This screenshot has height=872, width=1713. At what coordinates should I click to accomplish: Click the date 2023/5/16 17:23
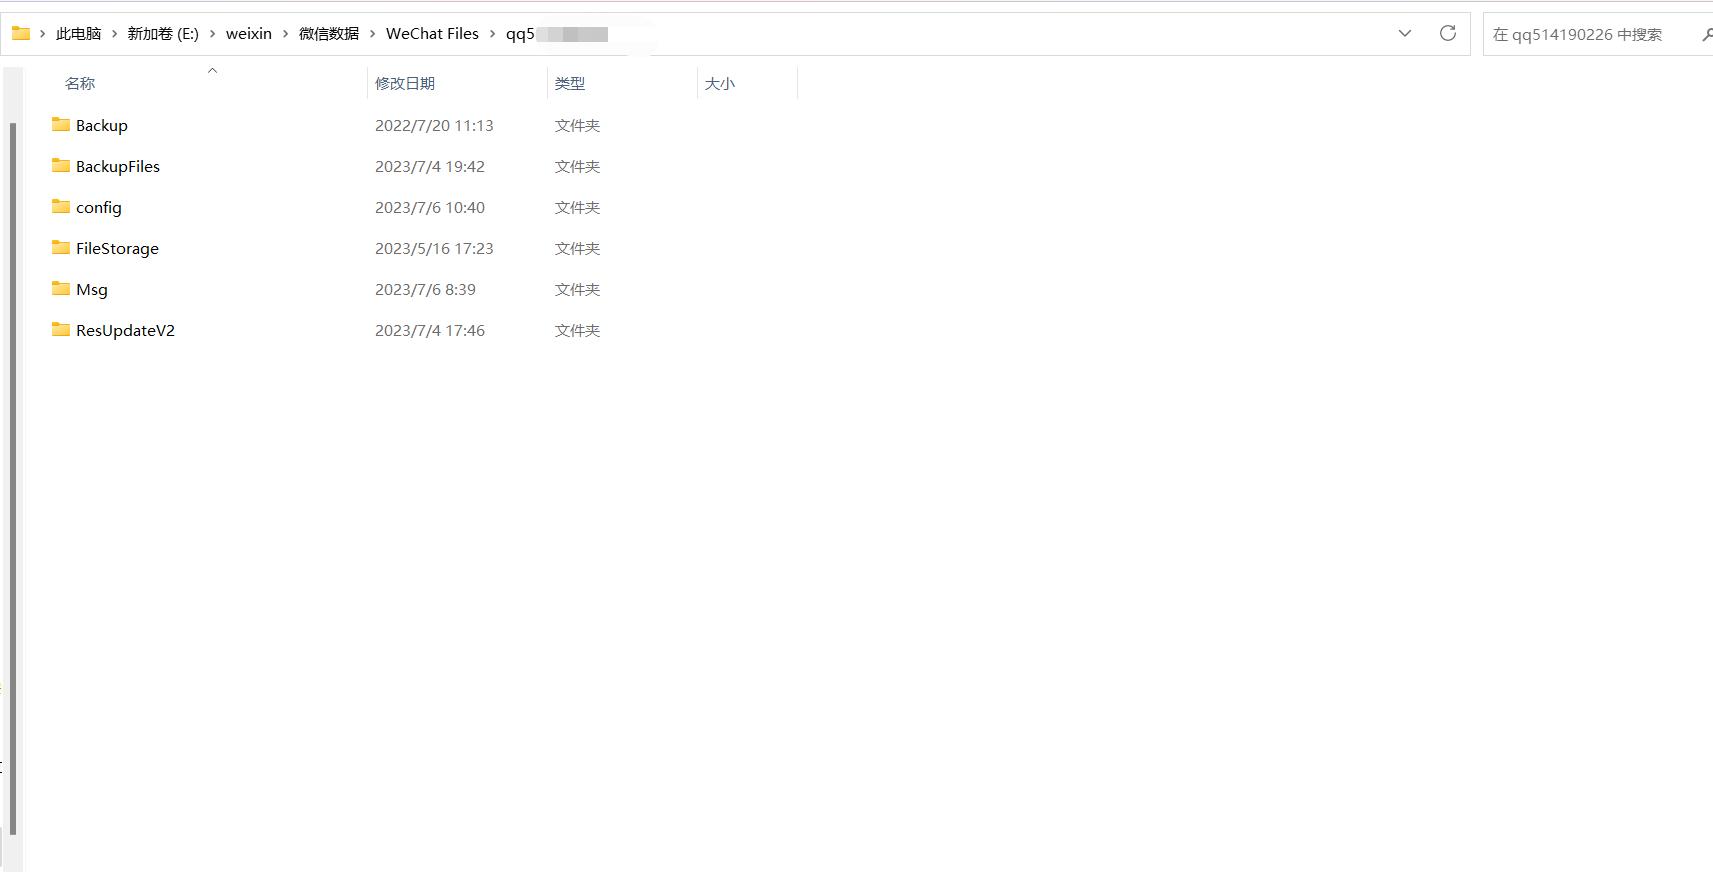click(434, 249)
